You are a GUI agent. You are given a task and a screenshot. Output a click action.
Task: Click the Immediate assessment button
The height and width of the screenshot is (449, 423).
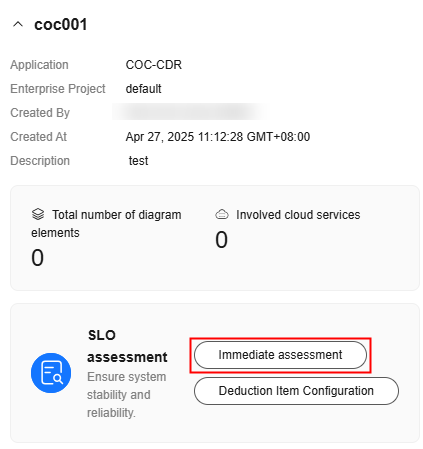(280, 355)
